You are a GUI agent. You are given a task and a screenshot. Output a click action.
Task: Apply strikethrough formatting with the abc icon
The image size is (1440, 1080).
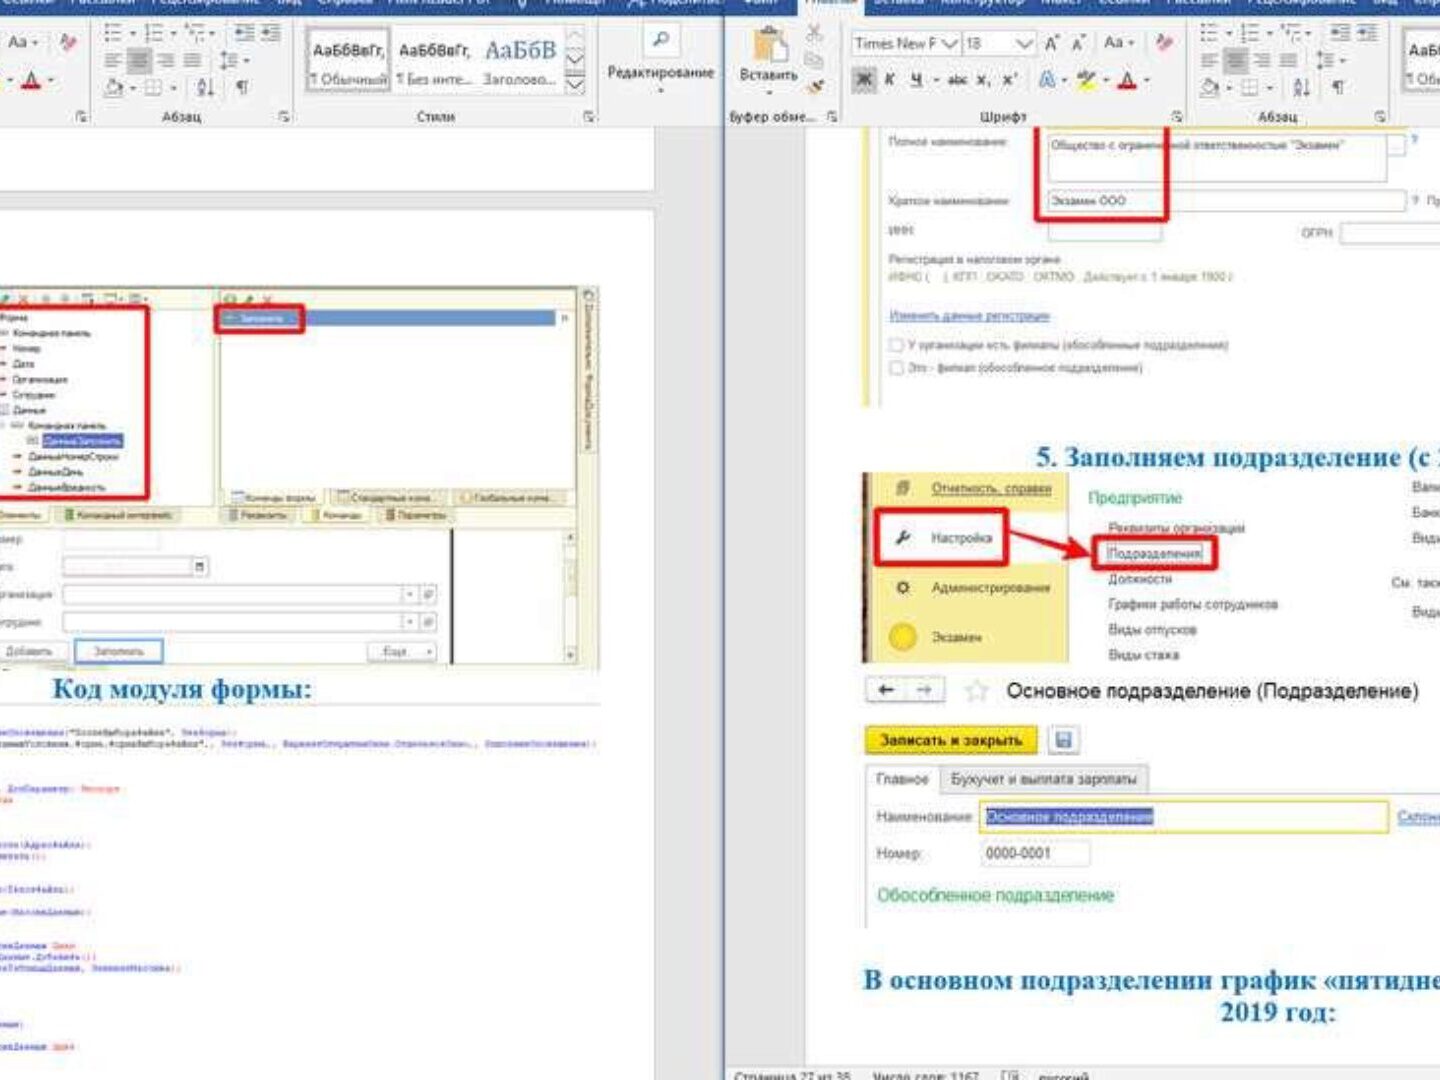click(x=957, y=80)
